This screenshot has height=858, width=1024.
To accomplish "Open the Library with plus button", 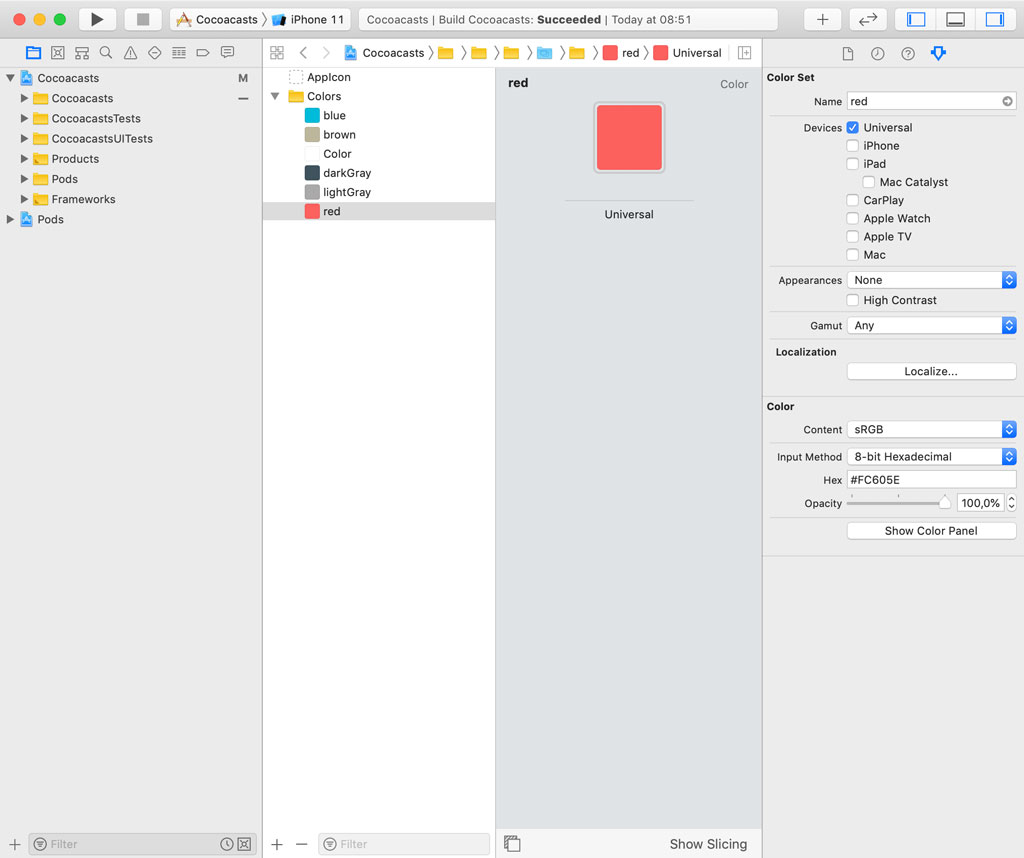I will coord(822,20).
